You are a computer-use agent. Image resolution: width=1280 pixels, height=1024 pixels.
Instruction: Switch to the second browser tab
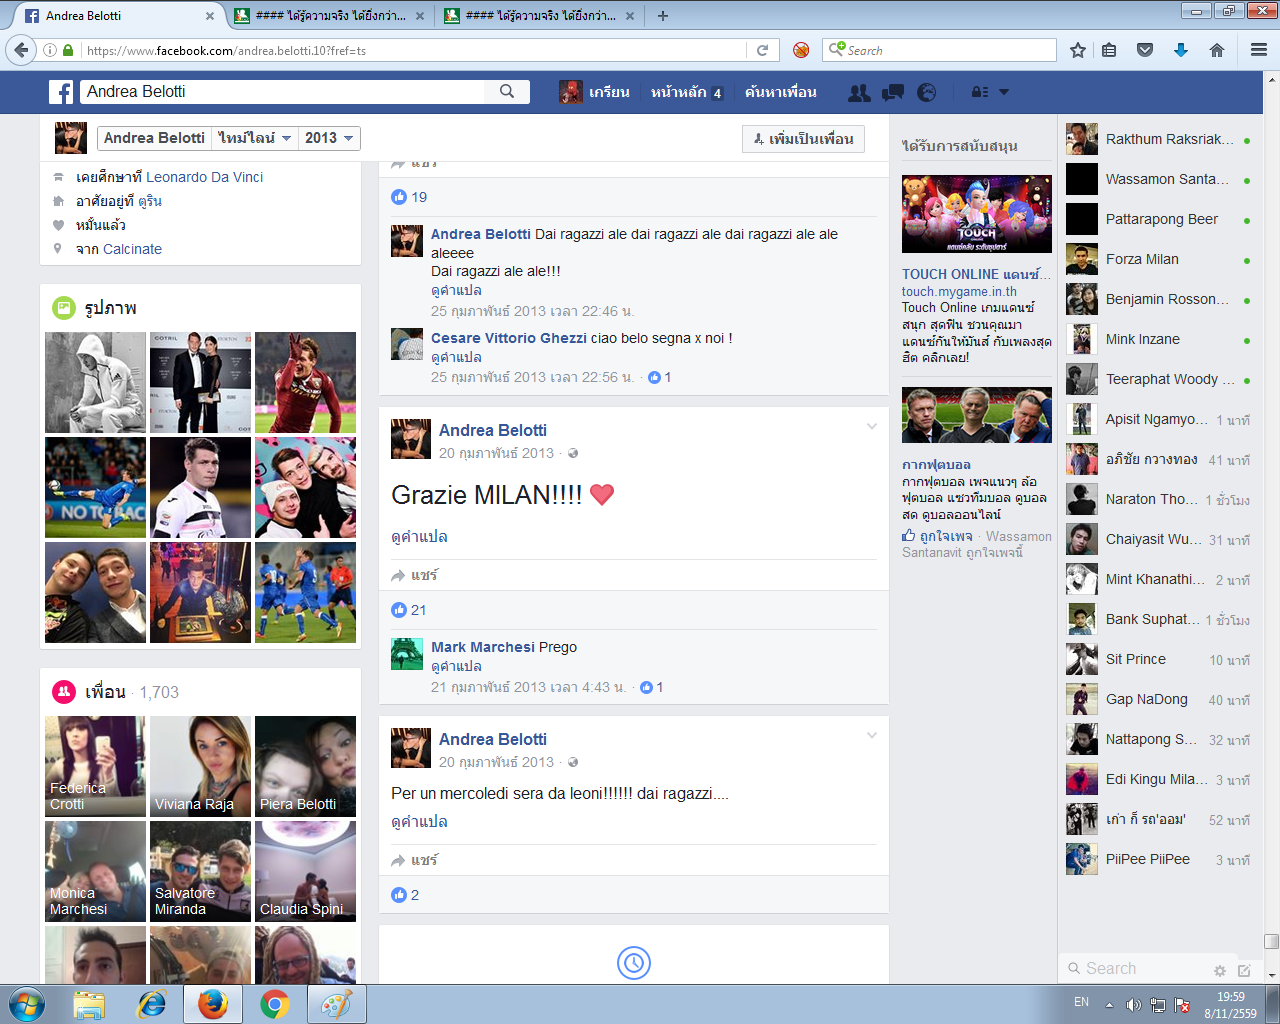[331, 16]
